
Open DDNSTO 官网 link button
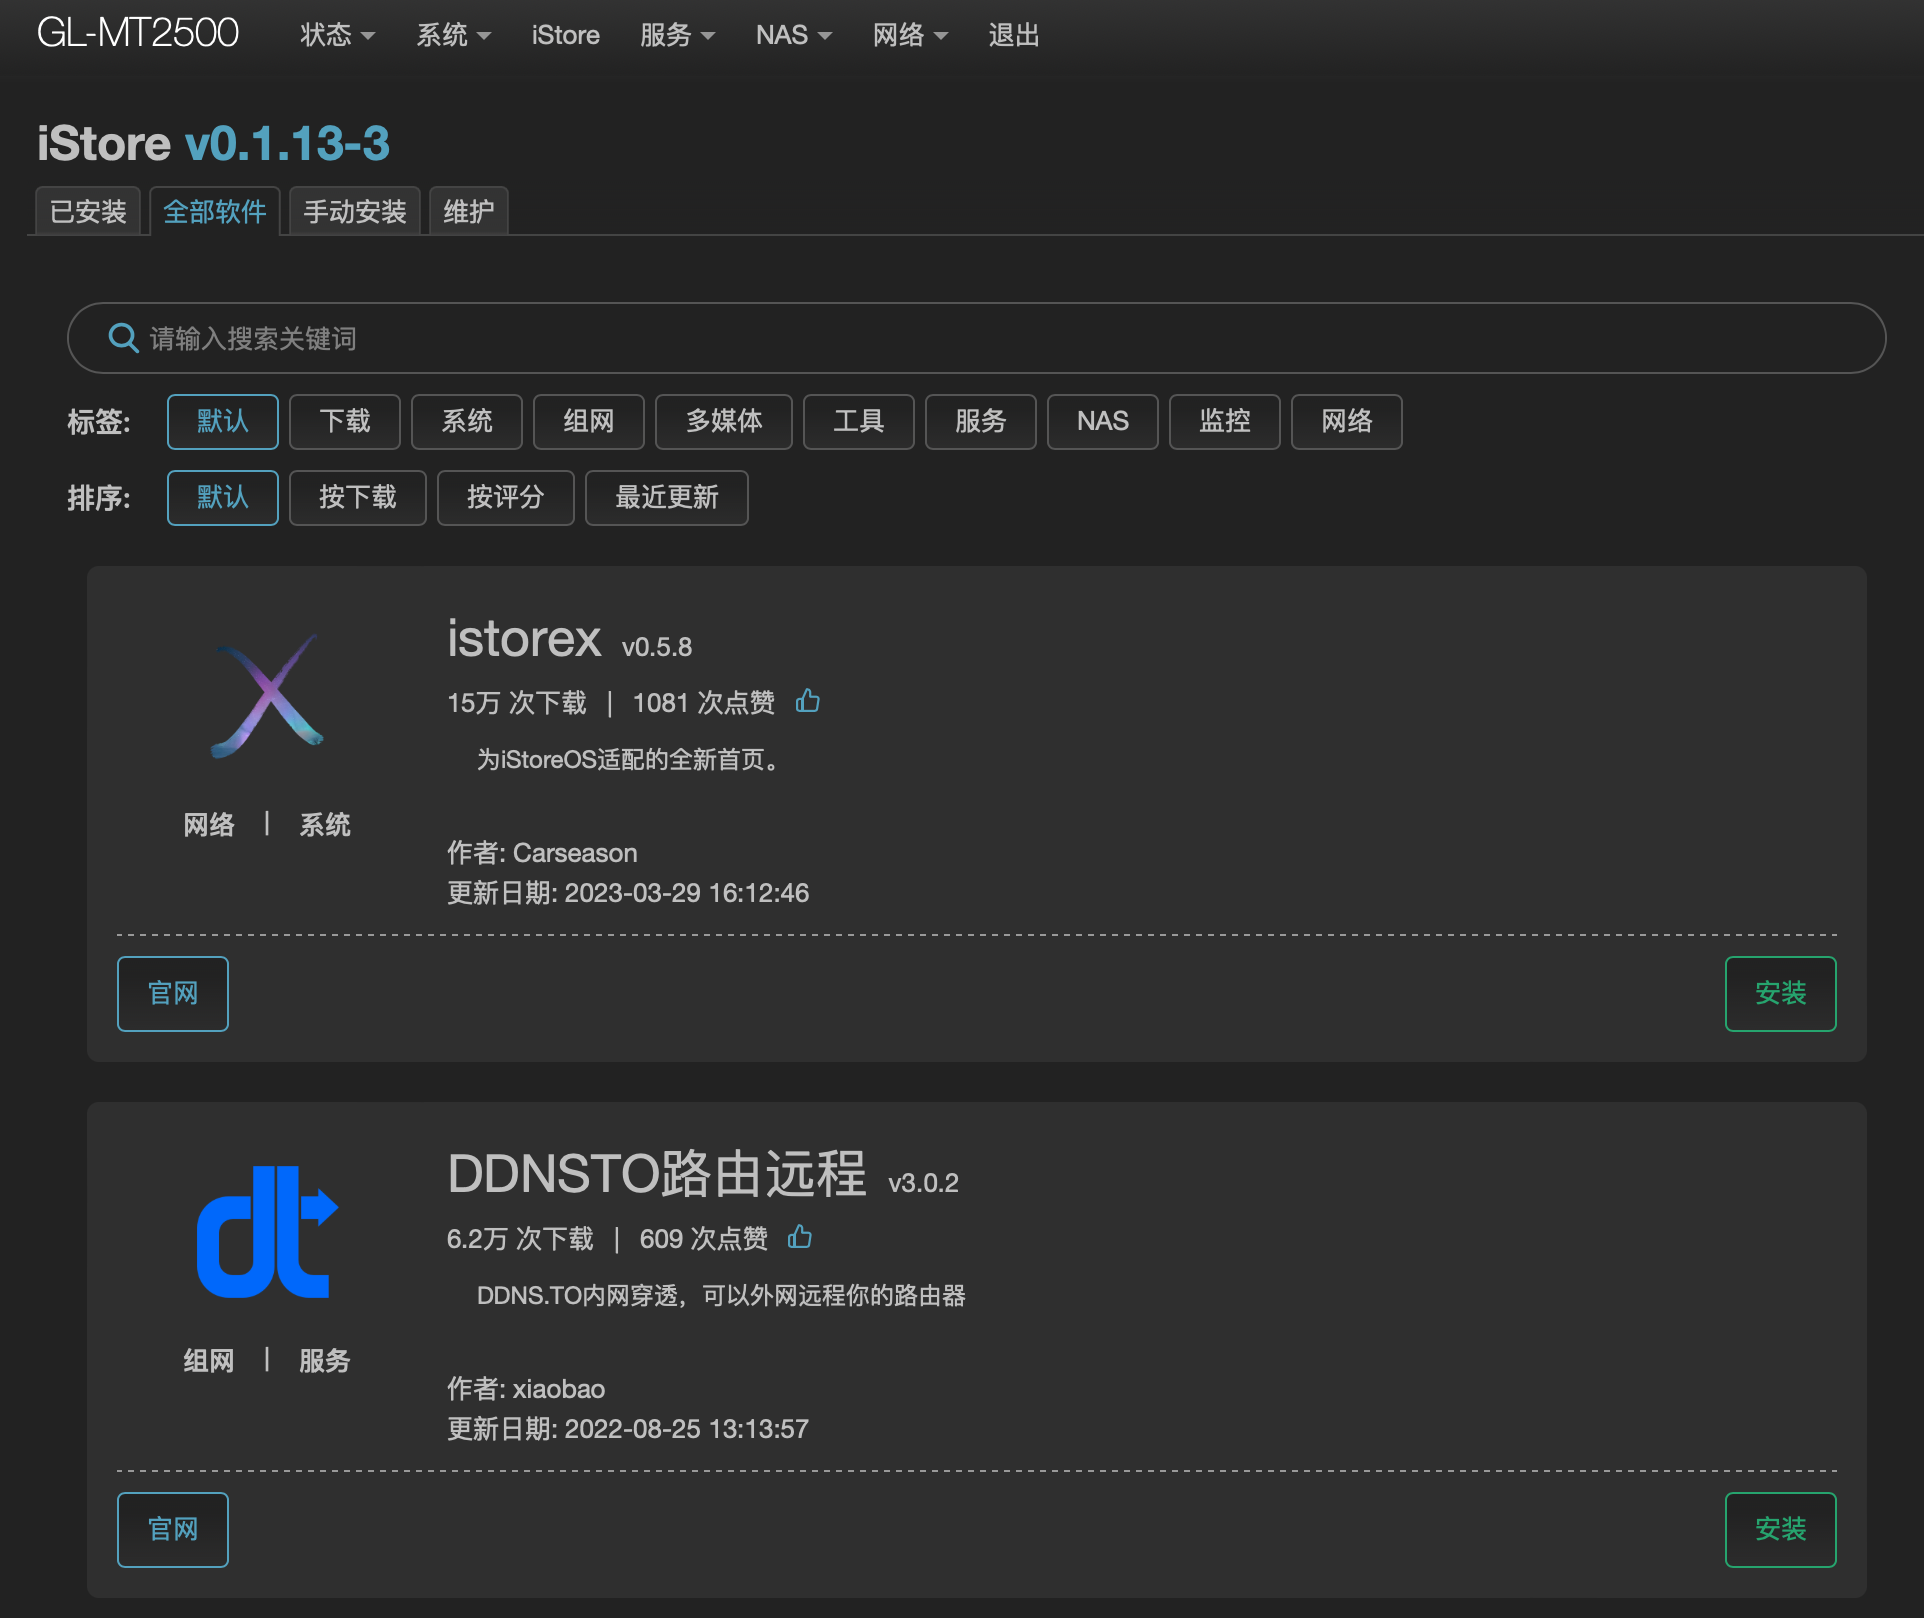coord(172,1529)
